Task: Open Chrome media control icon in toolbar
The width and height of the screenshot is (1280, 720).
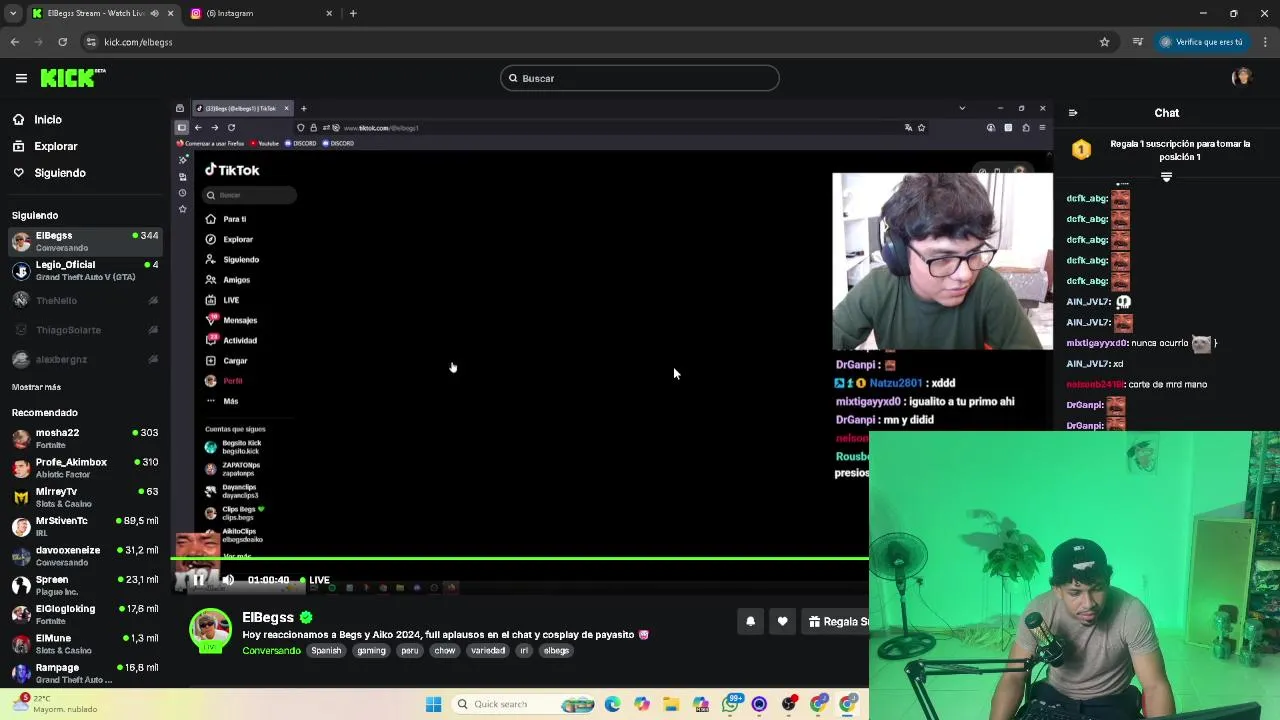Action: tap(1137, 42)
